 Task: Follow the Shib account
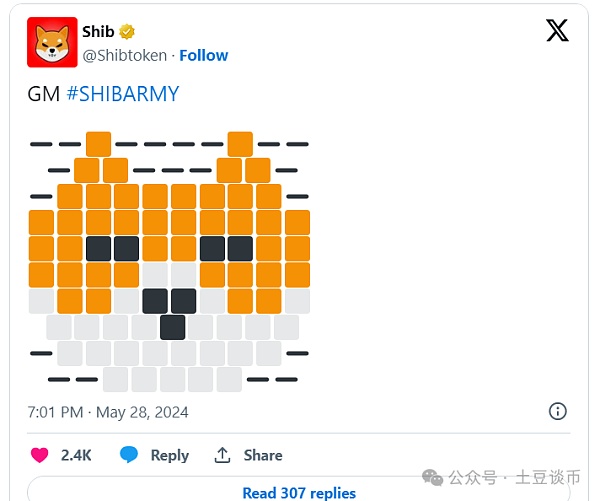tap(204, 55)
